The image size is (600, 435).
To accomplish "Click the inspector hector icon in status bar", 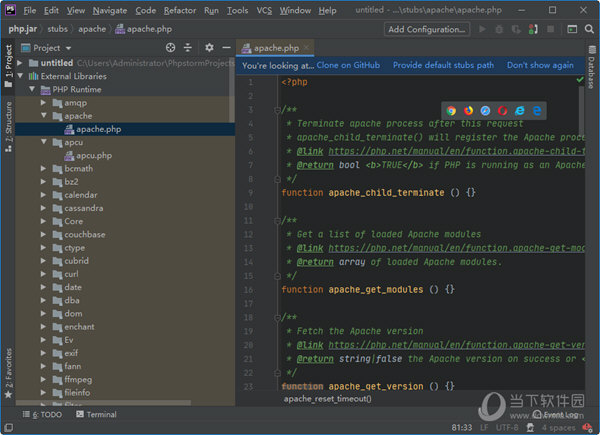I will (x=530, y=427).
